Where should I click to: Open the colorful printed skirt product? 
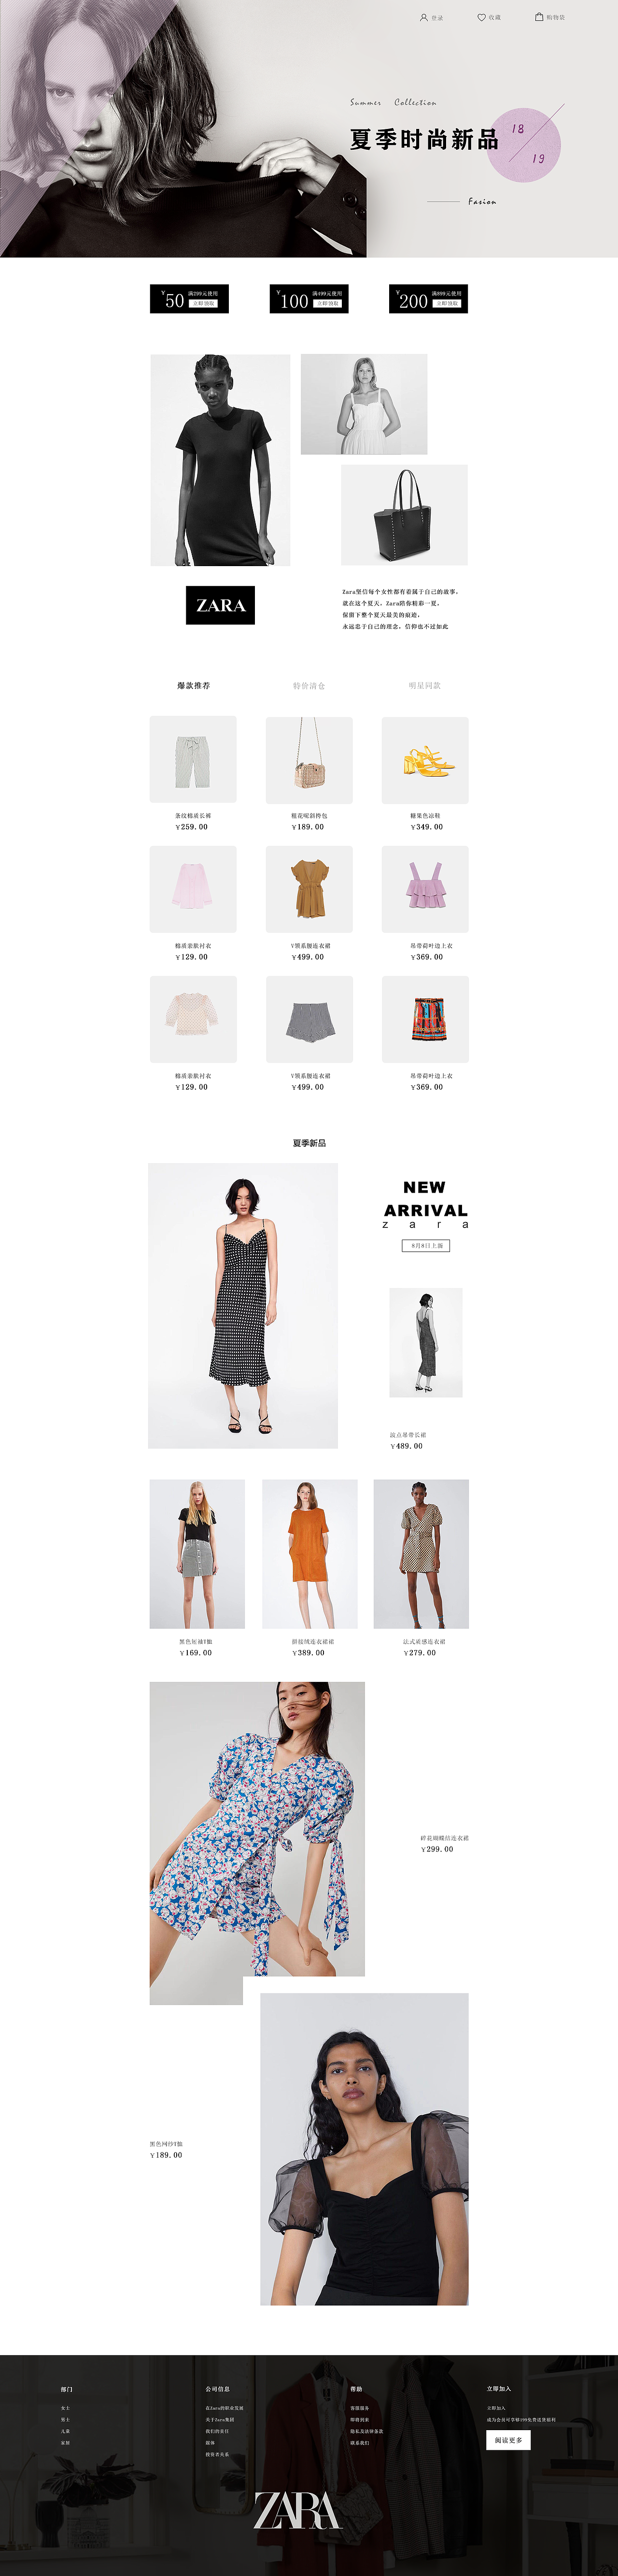[x=425, y=1020]
